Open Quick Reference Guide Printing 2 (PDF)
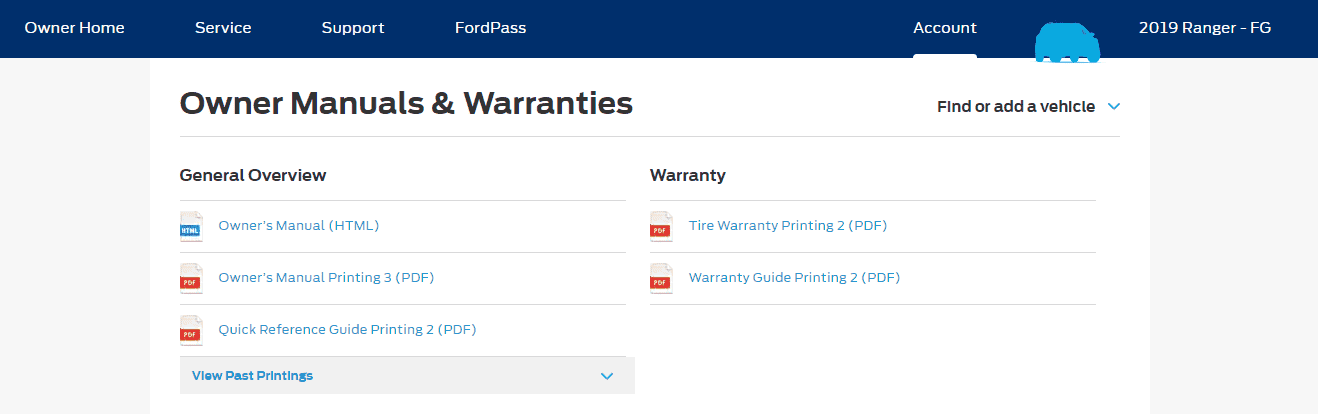 pyautogui.click(x=347, y=330)
